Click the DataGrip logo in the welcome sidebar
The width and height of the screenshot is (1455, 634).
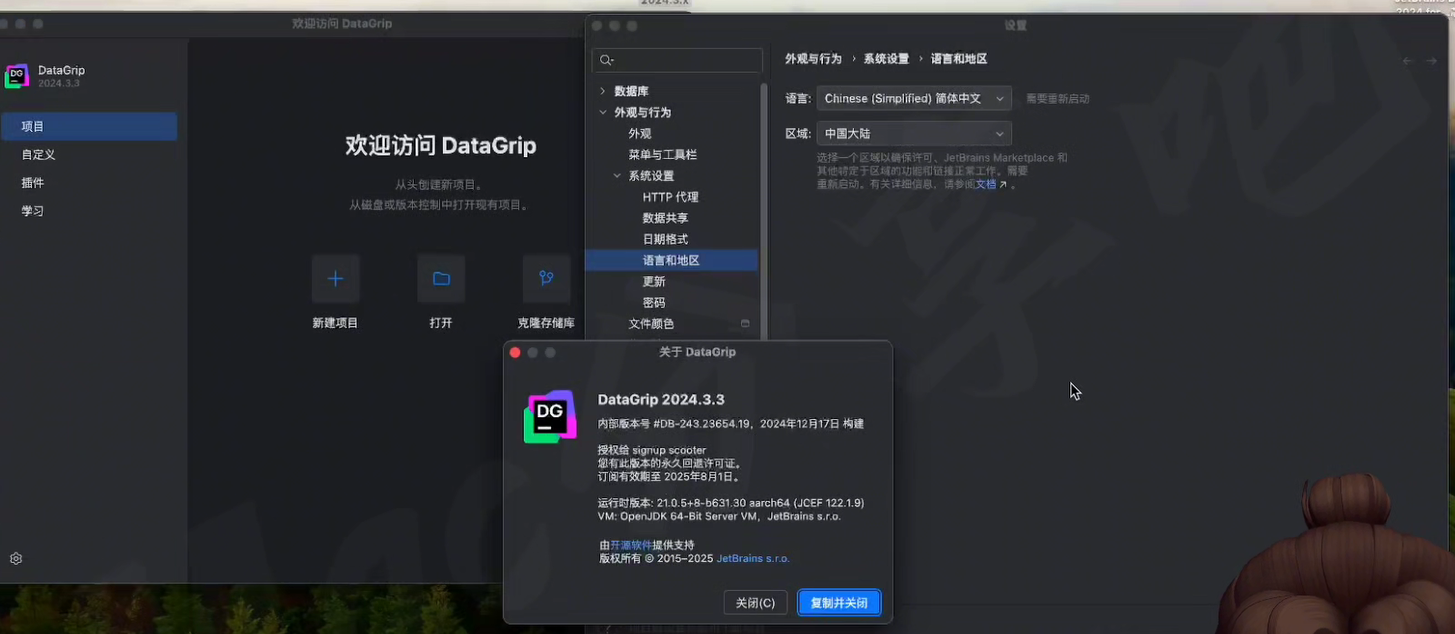pyautogui.click(x=17, y=76)
